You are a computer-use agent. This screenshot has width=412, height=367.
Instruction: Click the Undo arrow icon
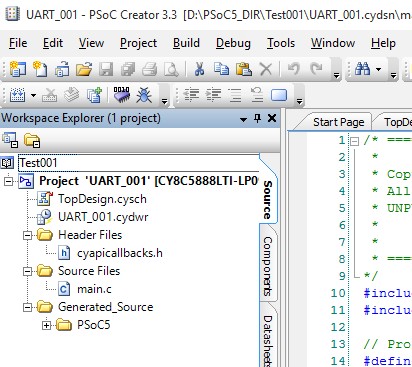[294, 69]
